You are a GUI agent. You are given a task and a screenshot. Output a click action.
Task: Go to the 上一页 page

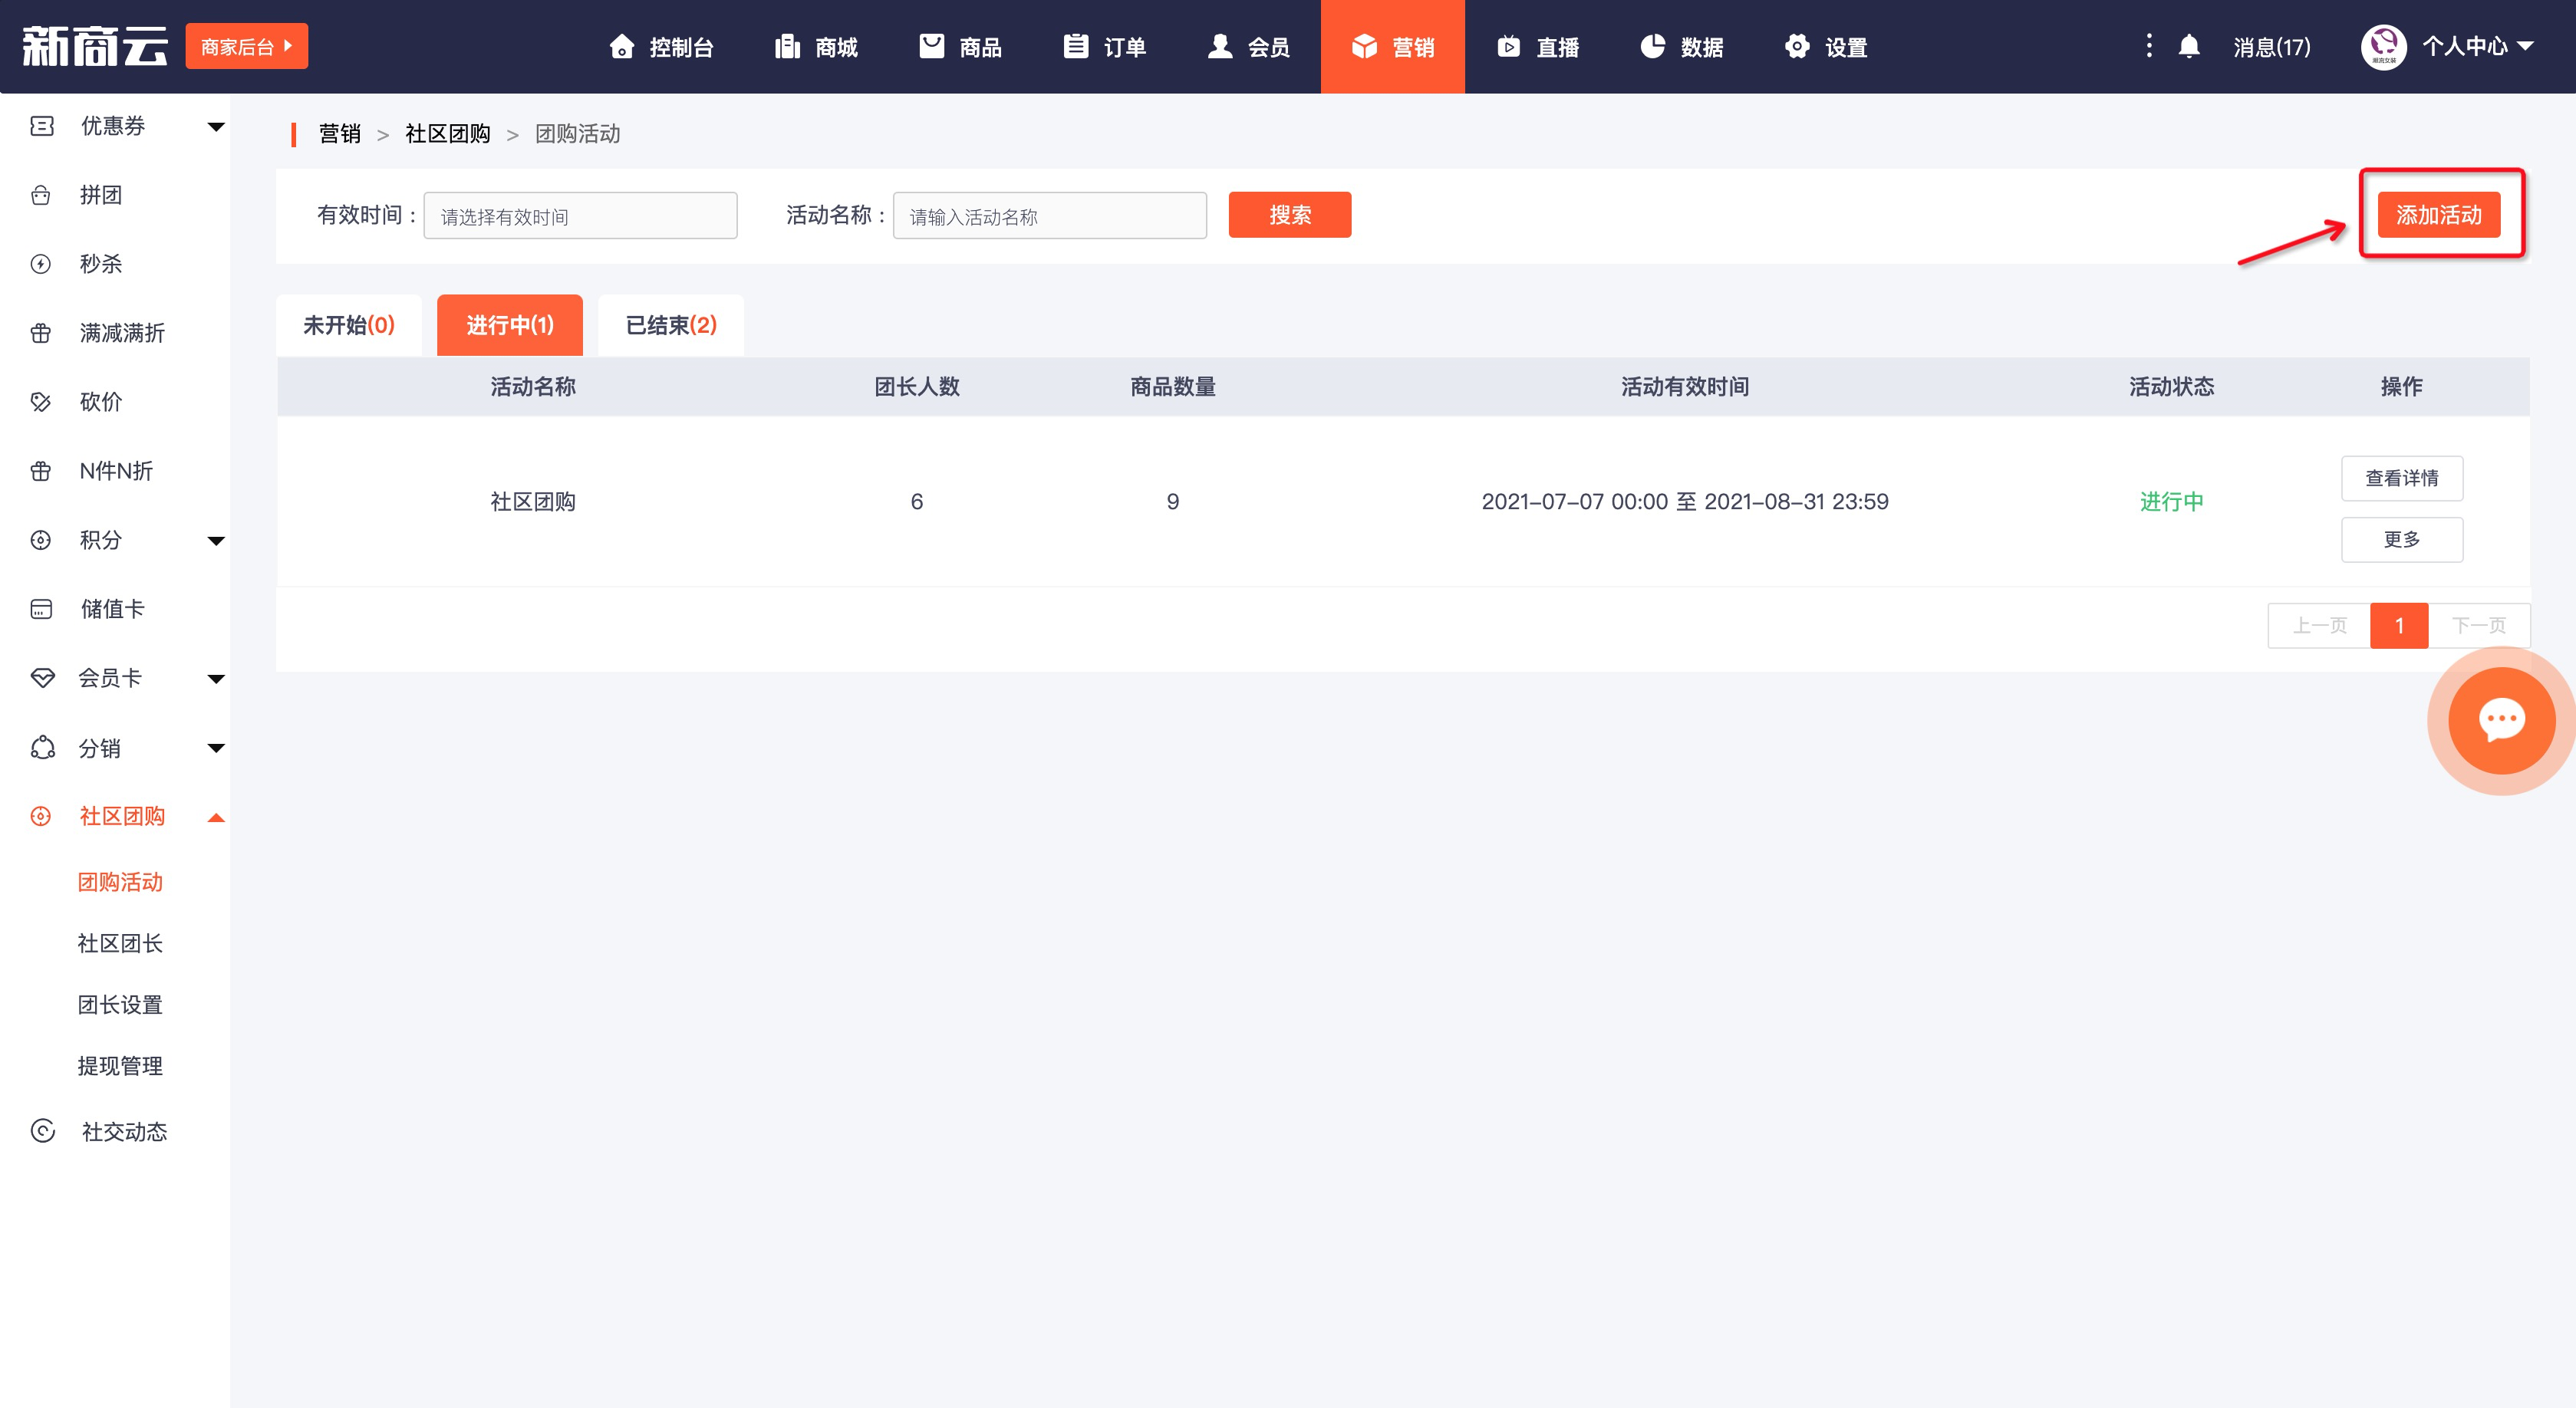pos(2319,625)
